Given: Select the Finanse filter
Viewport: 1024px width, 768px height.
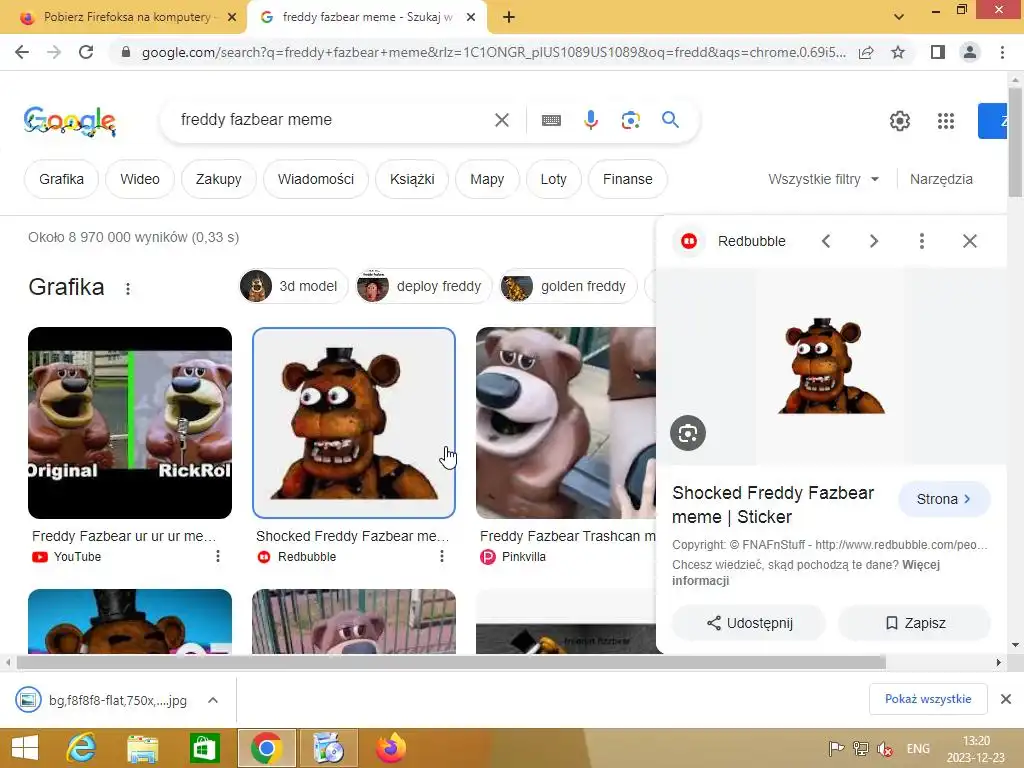Looking at the screenshot, I should [628, 179].
